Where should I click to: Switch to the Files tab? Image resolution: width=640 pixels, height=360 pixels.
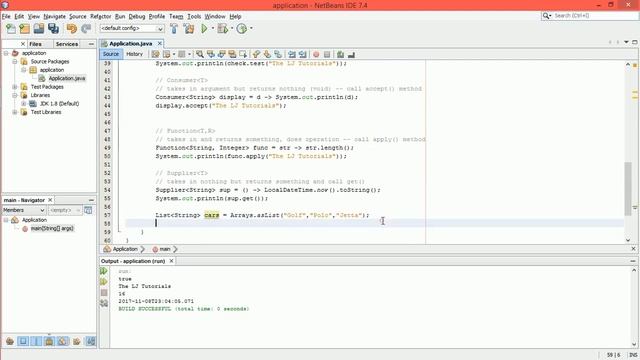tap(36, 44)
